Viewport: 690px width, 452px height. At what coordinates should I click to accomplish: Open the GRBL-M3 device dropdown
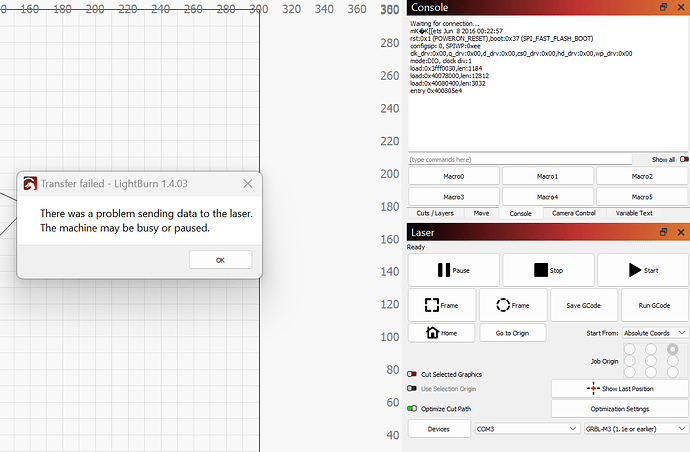pos(636,428)
